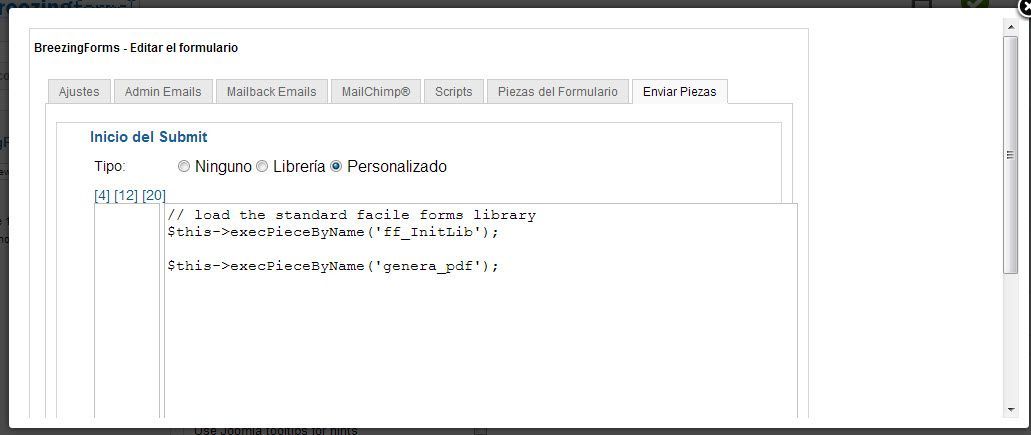
Task: Click inside the PHP code text area
Action: point(481,311)
